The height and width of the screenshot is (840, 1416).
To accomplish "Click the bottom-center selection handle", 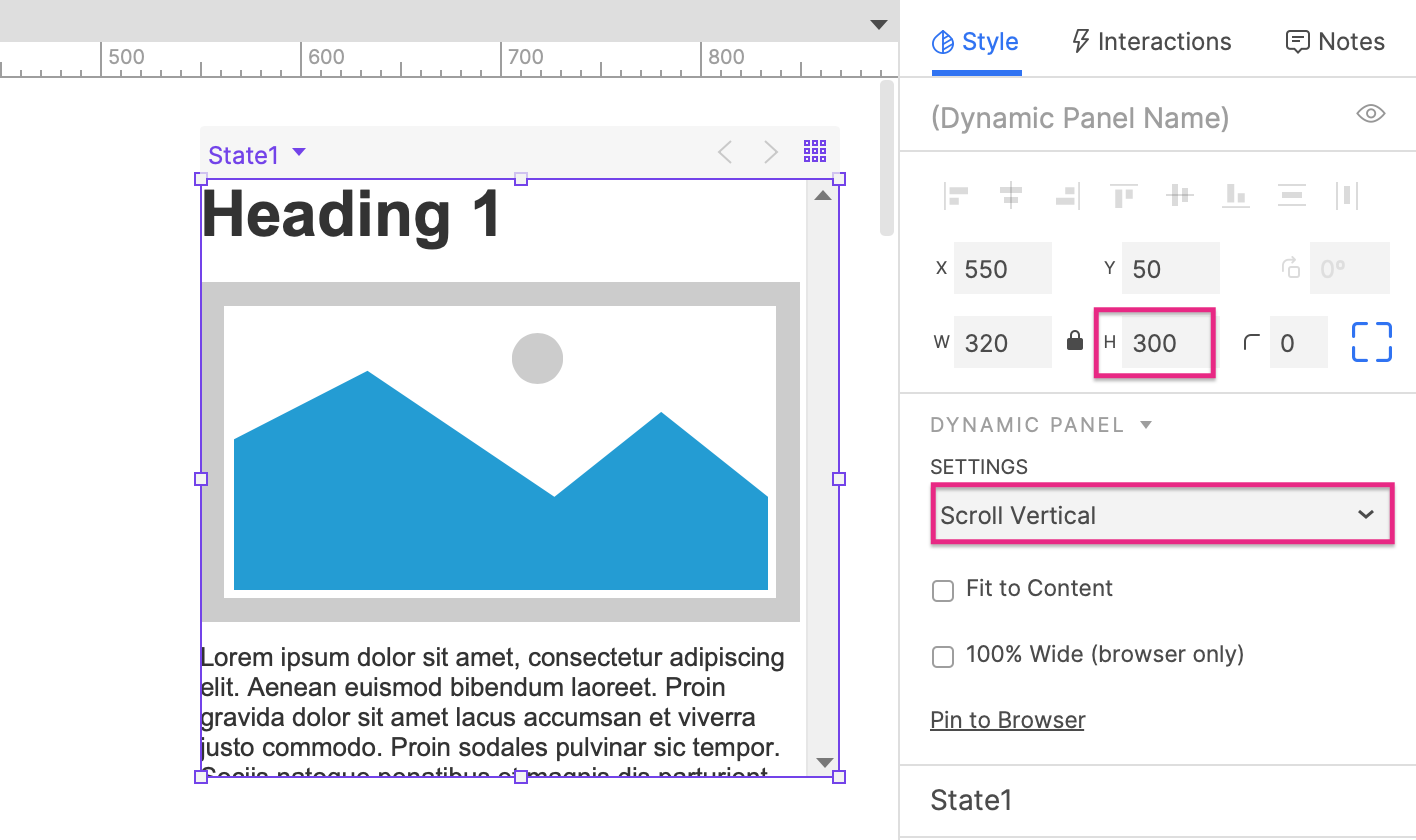I will click(520, 777).
